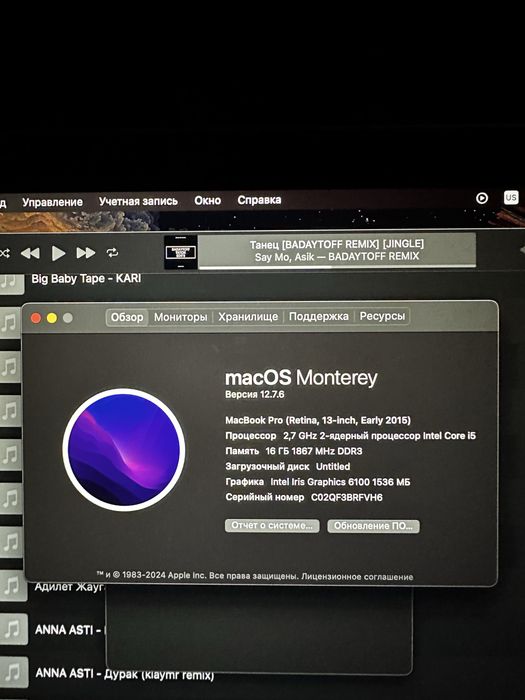Minimize the About This Mac window
Image resolution: width=525 pixels, height=700 pixels.
[52, 318]
